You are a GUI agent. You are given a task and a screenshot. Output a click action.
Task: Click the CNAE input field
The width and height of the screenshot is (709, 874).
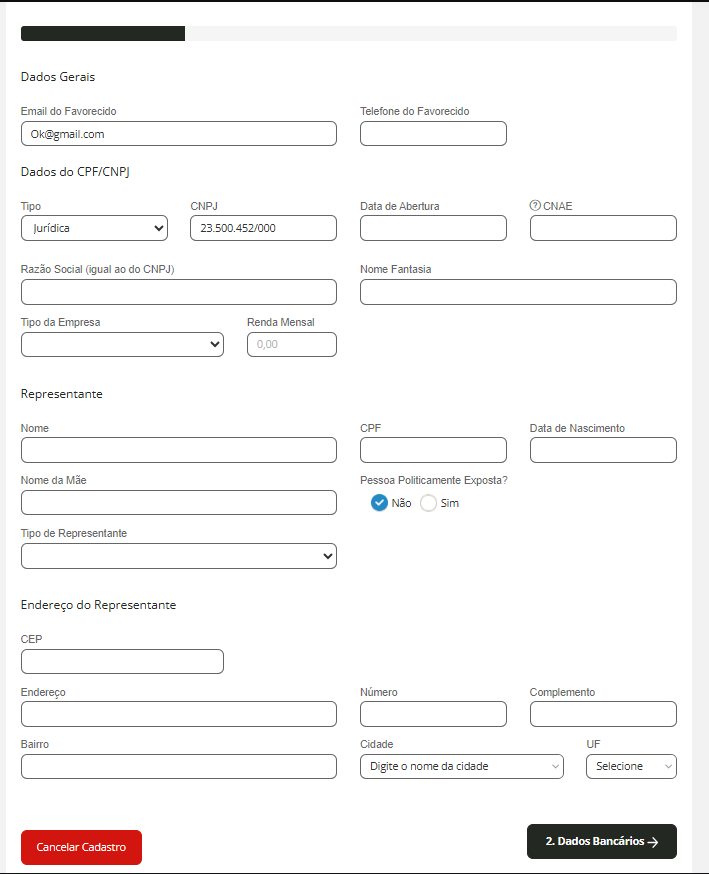(x=603, y=228)
